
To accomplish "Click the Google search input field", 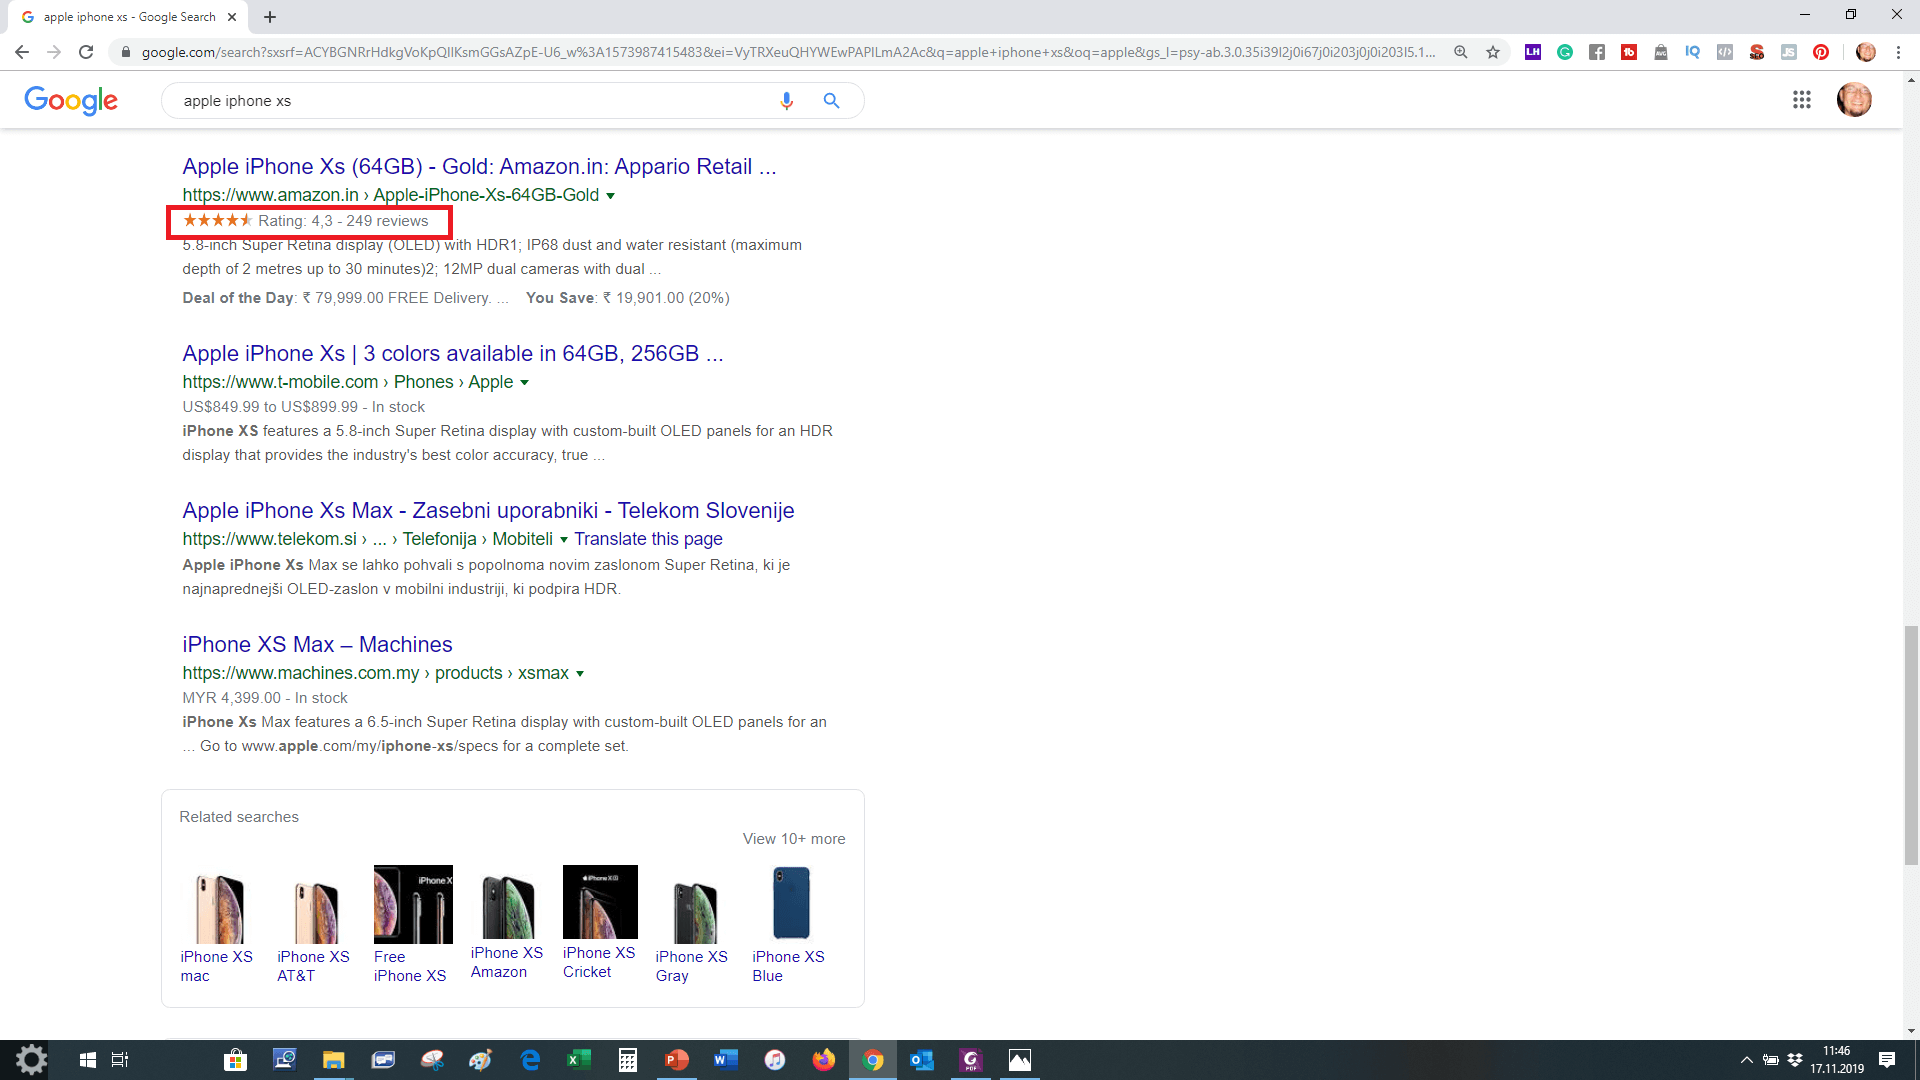I will 470,101.
